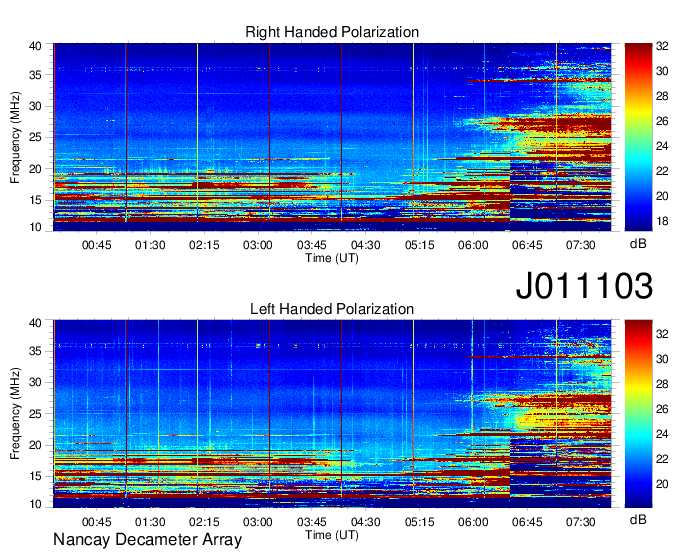This screenshot has width=680, height=552.
Task: Click the "30" frequency tick on the right-handed plot
Action: (36, 106)
